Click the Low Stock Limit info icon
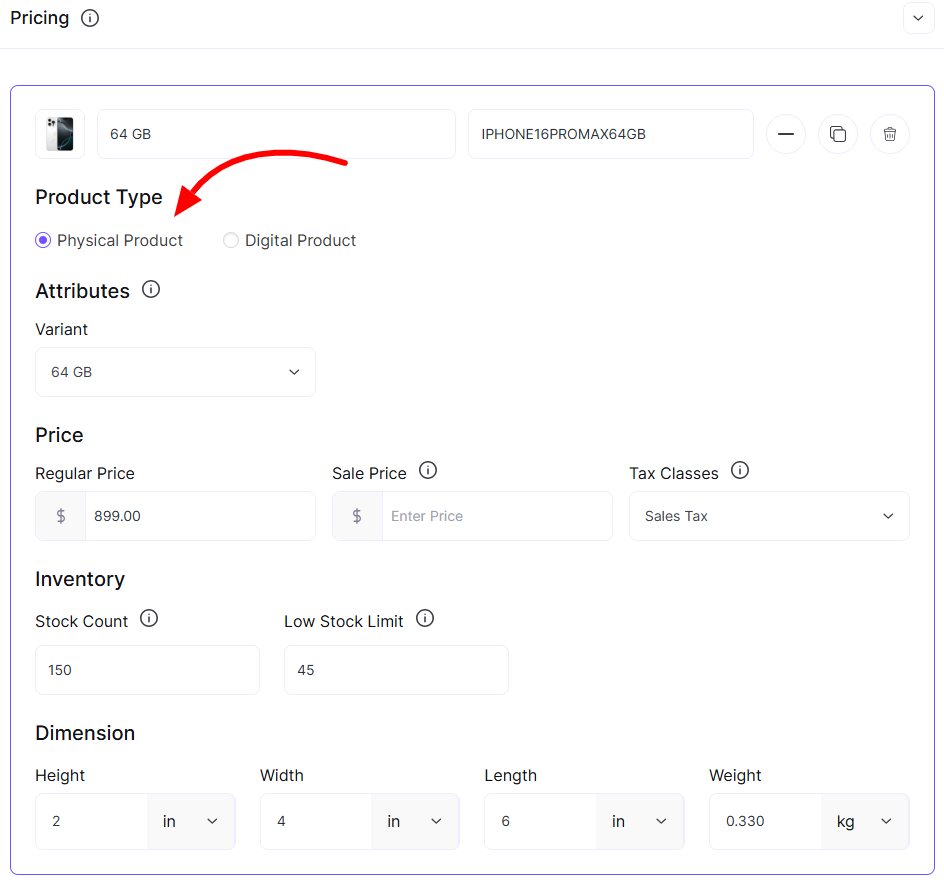 pyautogui.click(x=425, y=618)
